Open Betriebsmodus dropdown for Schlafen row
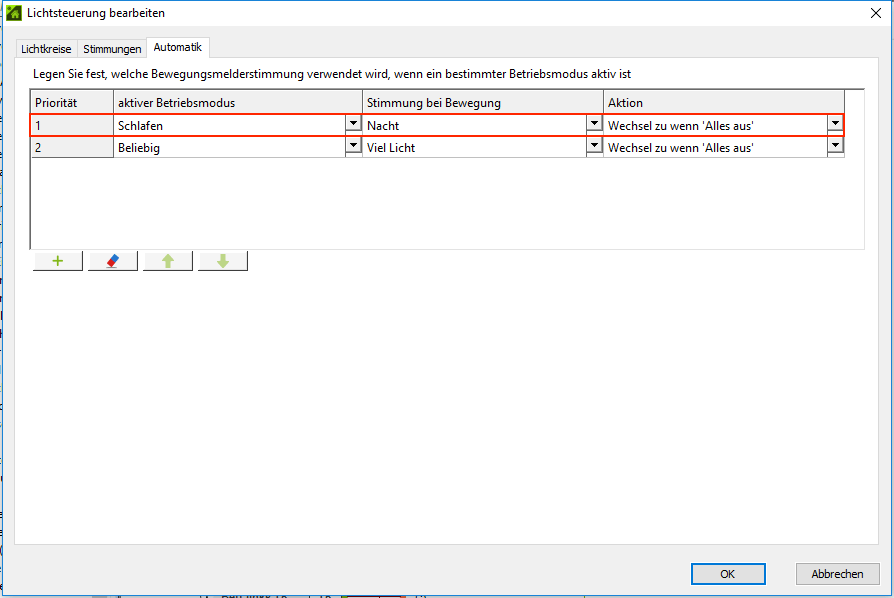This screenshot has width=894, height=598. tap(353, 124)
